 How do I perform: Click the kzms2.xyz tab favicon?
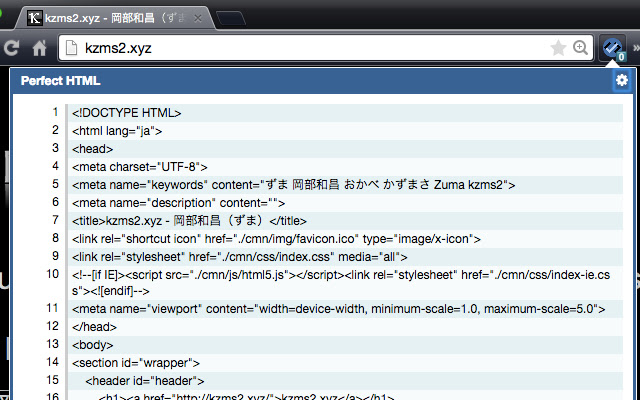(35, 17)
